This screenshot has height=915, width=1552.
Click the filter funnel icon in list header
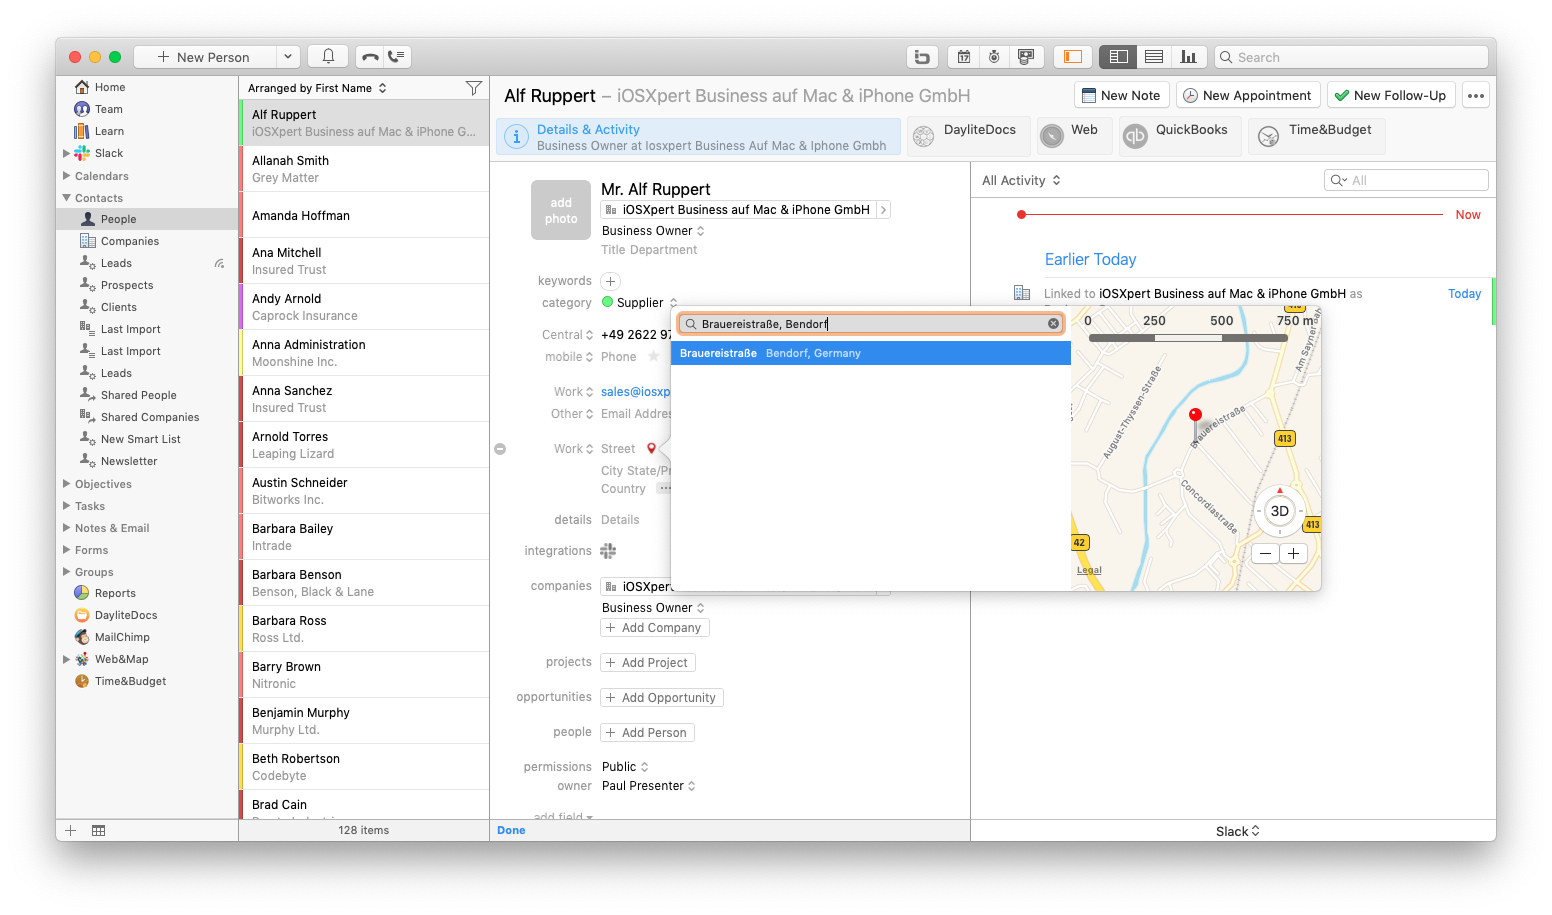(474, 88)
